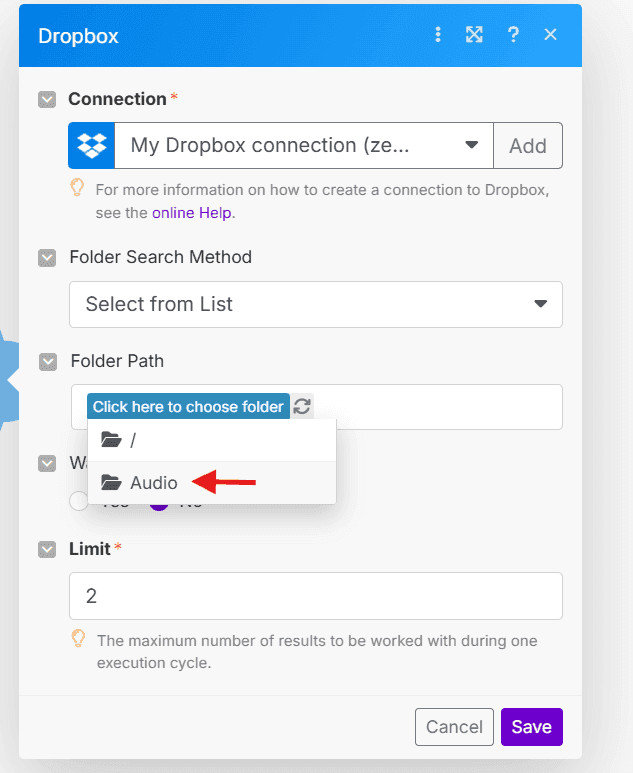Screen dimensions: 633x773
Task: Add a new Dropbox connection
Action: point(527,146)
